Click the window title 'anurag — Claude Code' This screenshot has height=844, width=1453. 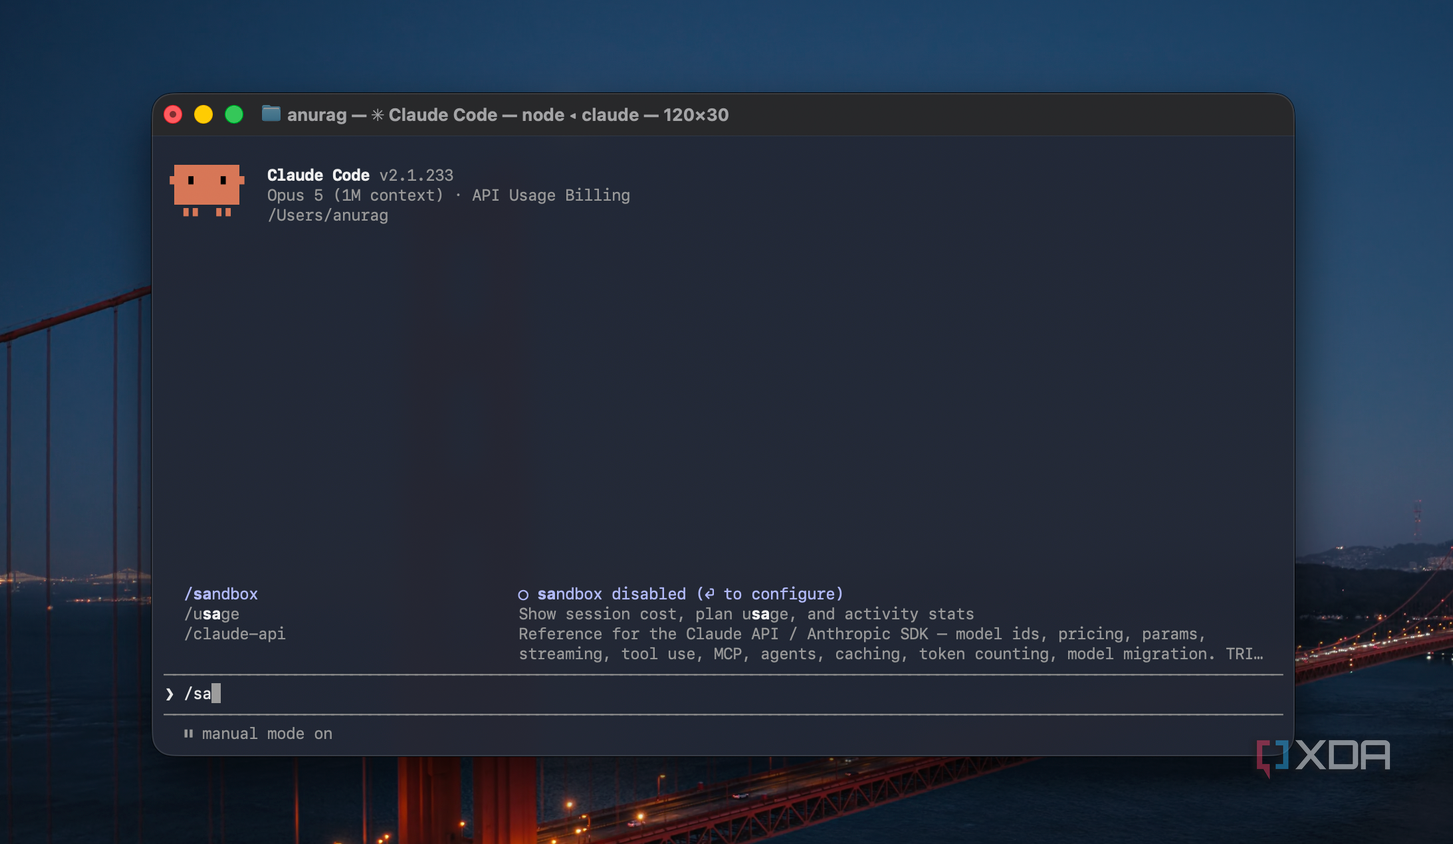click(508, 115)
